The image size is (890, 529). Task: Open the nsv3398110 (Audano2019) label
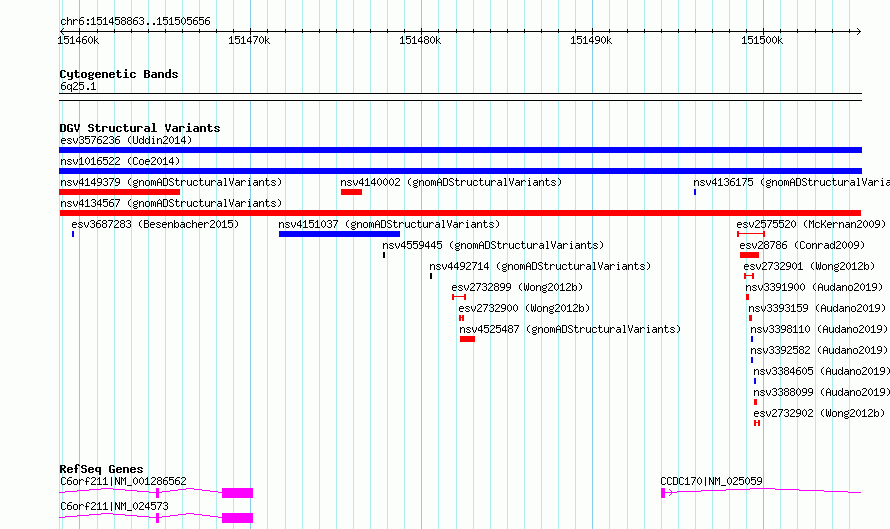coord(819,329)
